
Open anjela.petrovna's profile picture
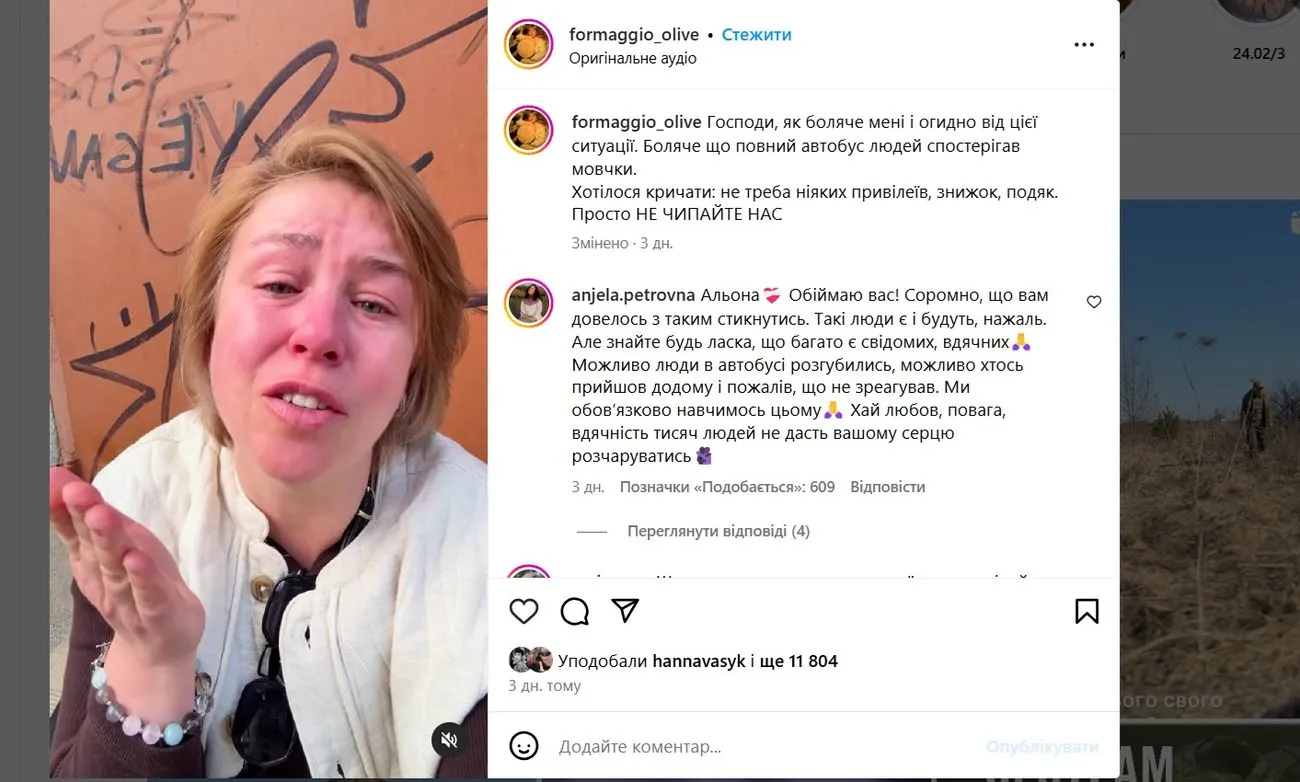click(529, 303)
